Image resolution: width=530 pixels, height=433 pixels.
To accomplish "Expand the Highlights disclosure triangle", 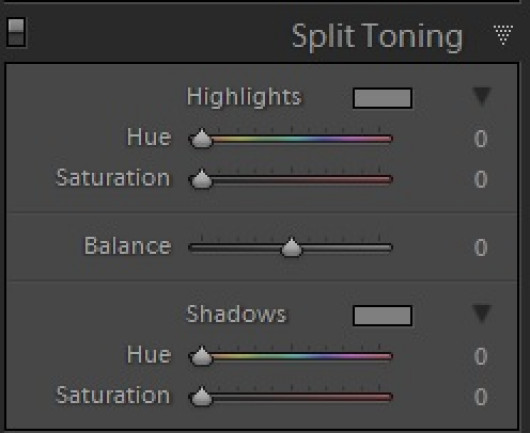I will click(x=482, y=96).
